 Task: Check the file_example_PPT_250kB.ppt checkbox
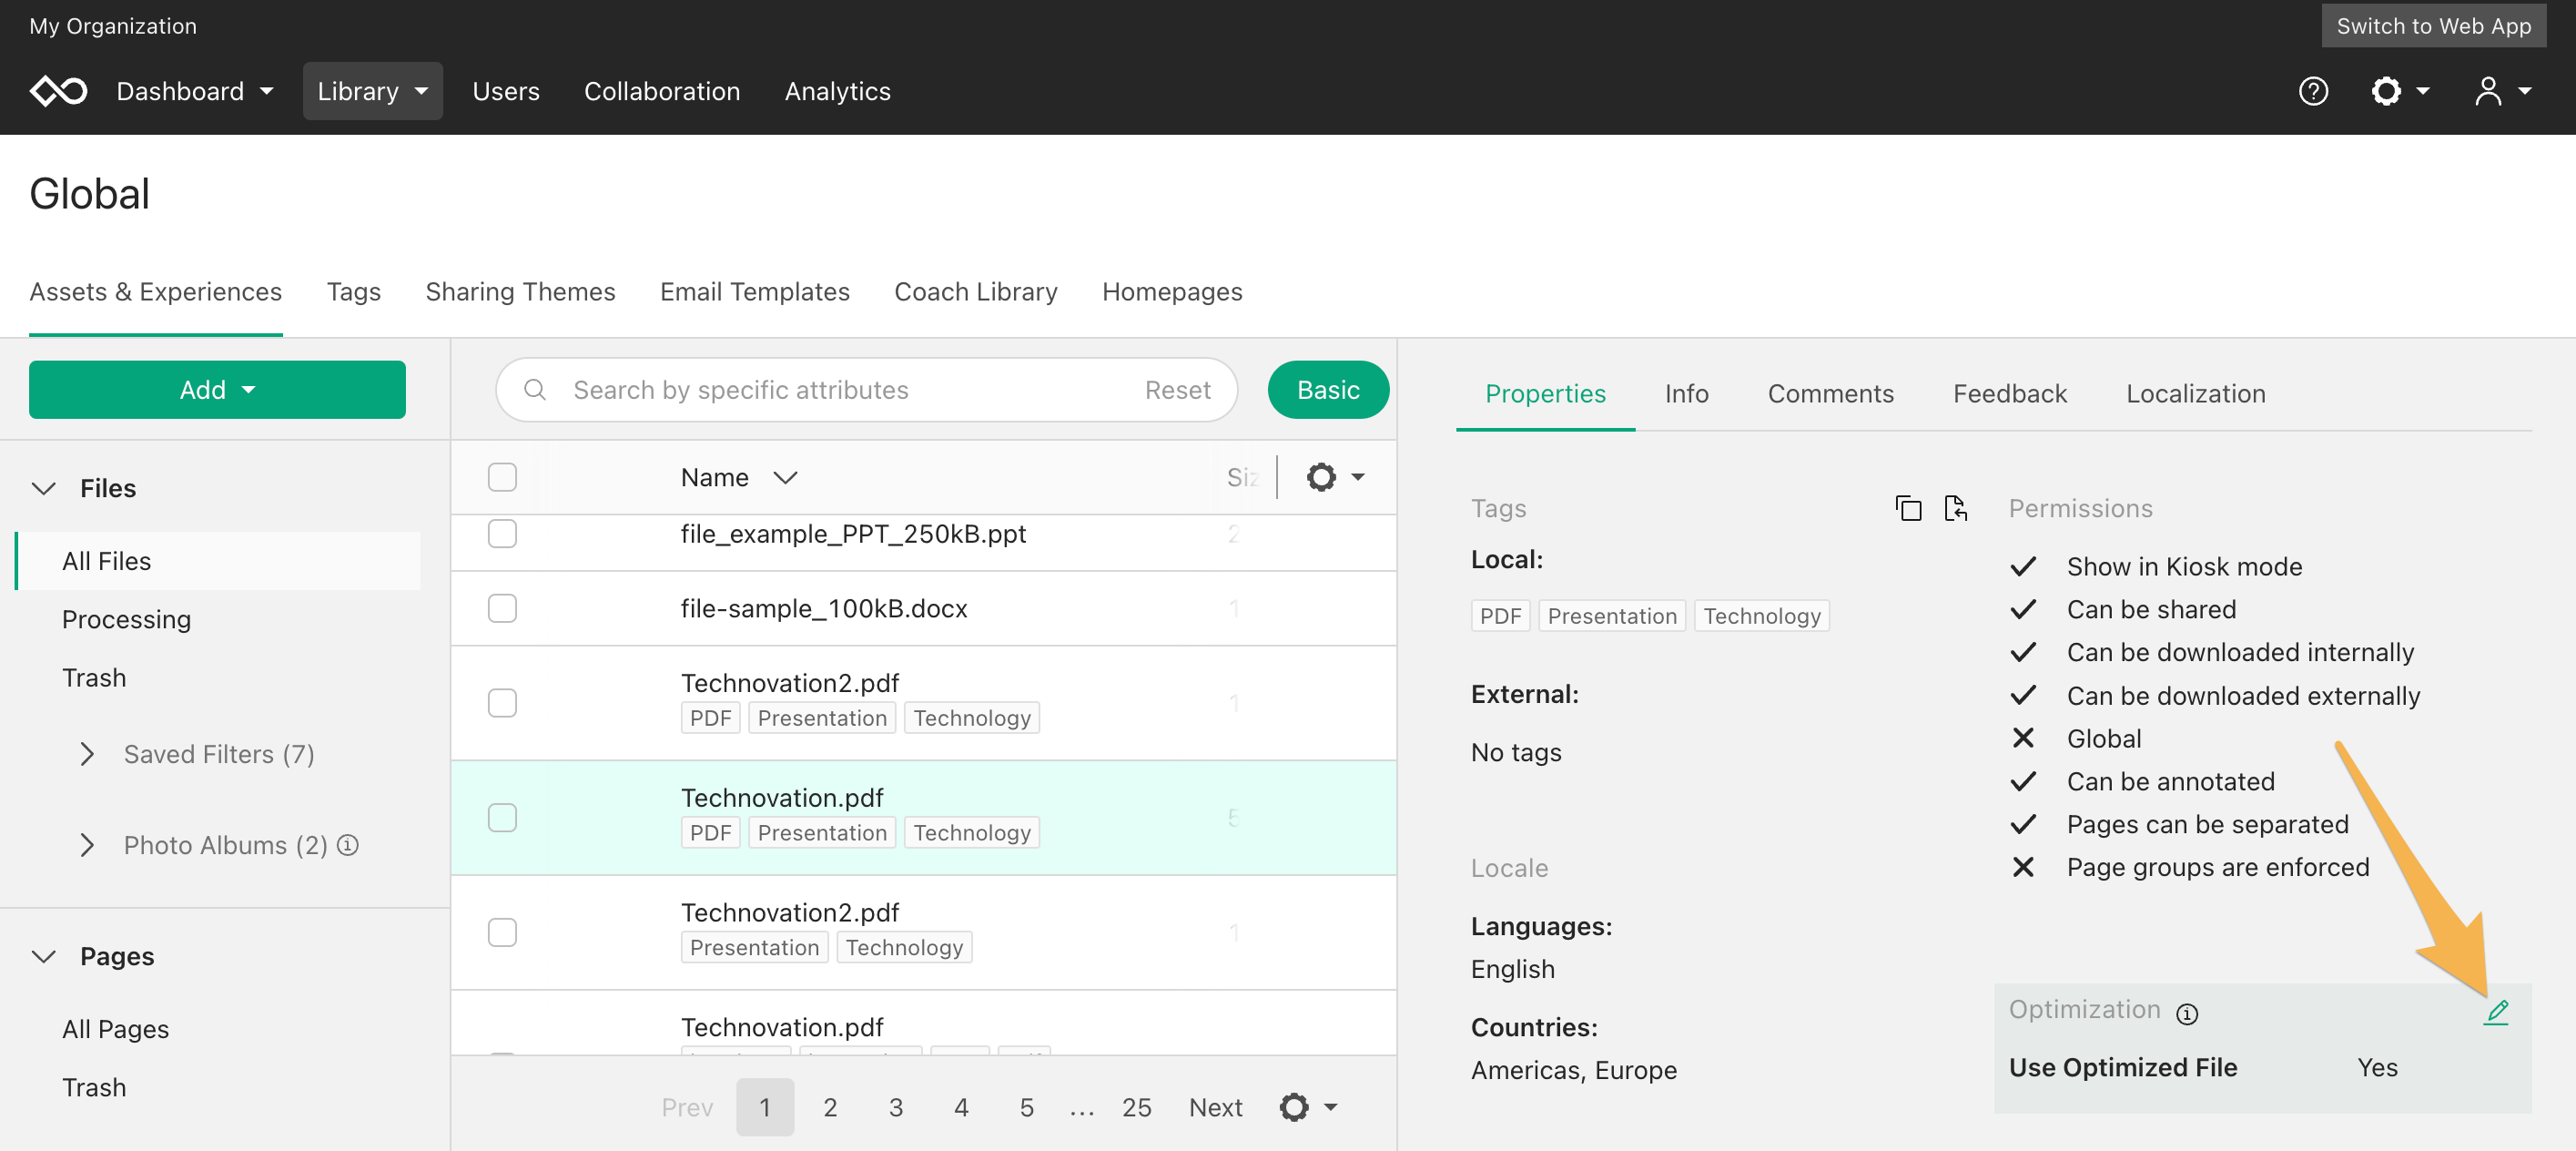[502, 534]
